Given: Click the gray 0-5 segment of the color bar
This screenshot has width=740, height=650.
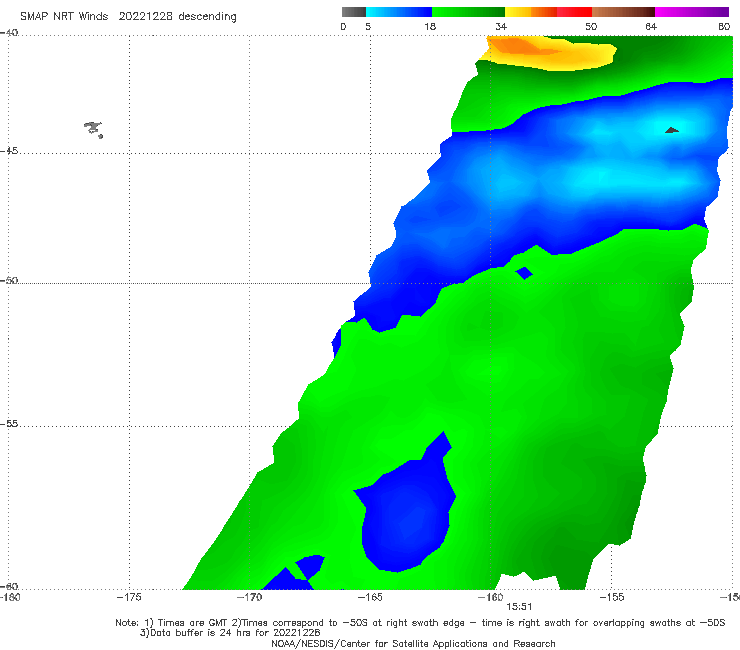Looking at the screenshot, I should point(354,12).
